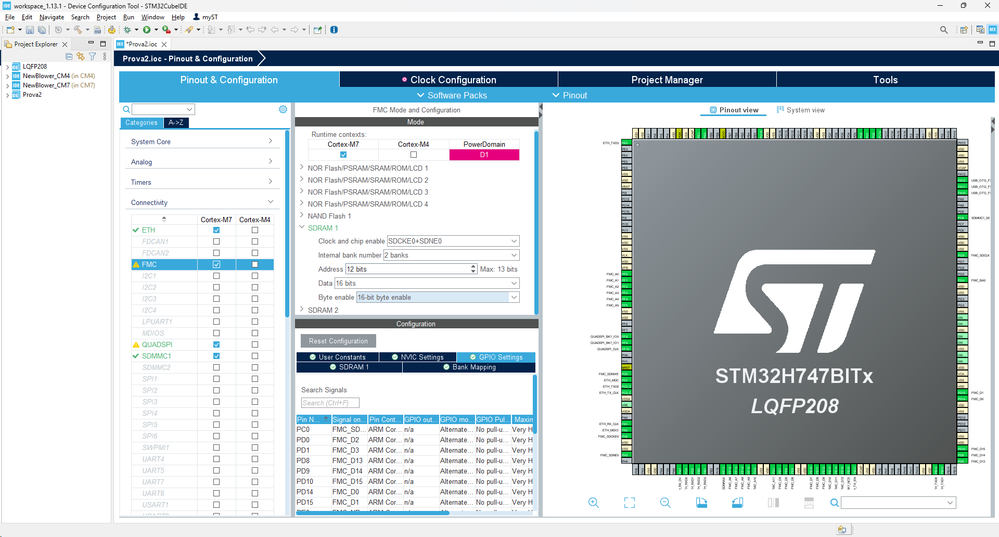
Task: Enable FMC for Cortex-M4
Action: [x=255, y=264]
